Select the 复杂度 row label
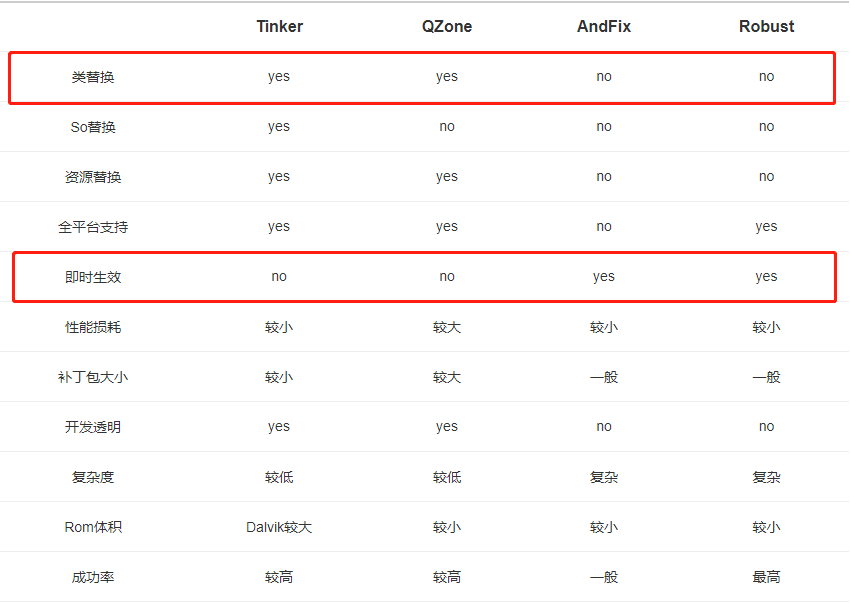This screenshot has width=851, height=603. coord(93,477)
